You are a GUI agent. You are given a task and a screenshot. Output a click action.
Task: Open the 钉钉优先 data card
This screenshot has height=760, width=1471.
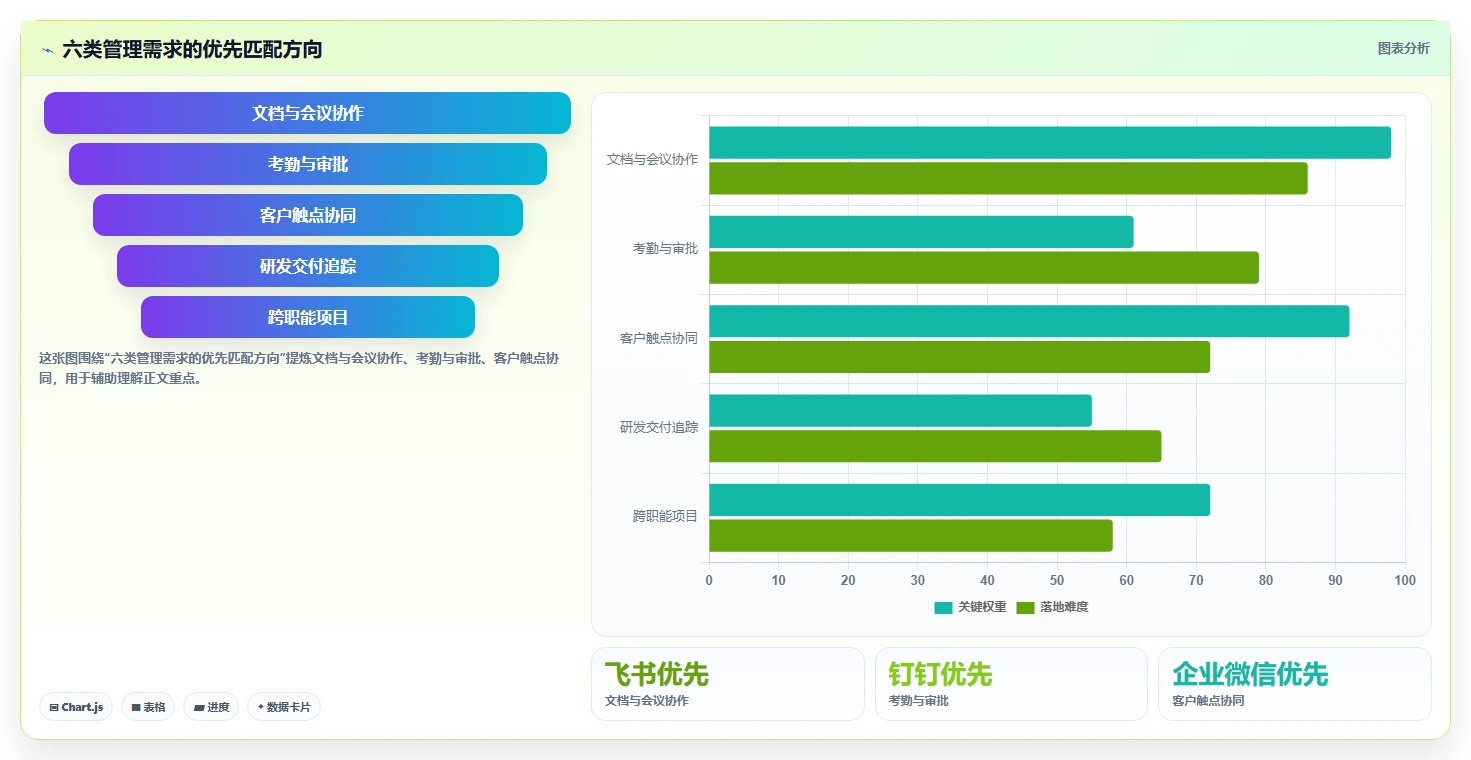1011,684
